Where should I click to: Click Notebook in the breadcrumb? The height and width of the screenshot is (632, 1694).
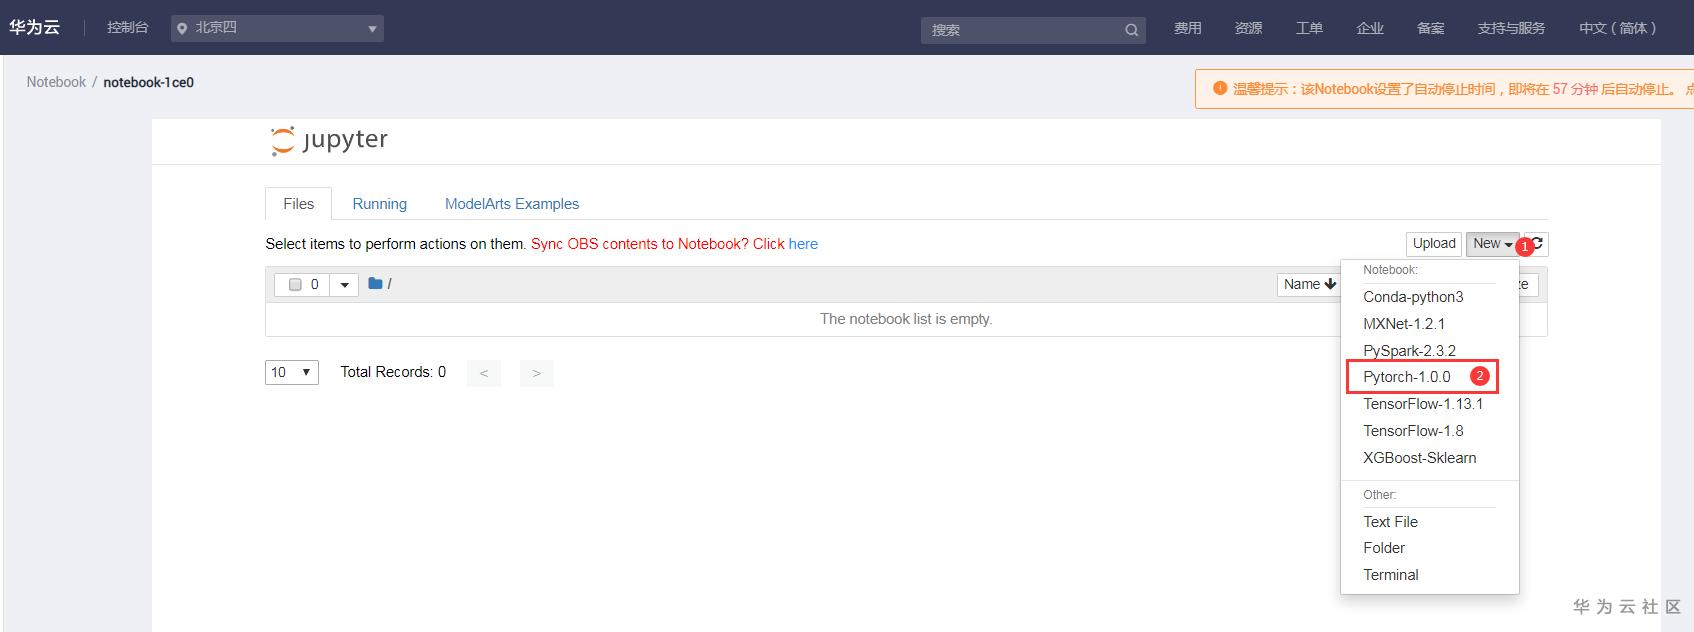coord(56,82)
